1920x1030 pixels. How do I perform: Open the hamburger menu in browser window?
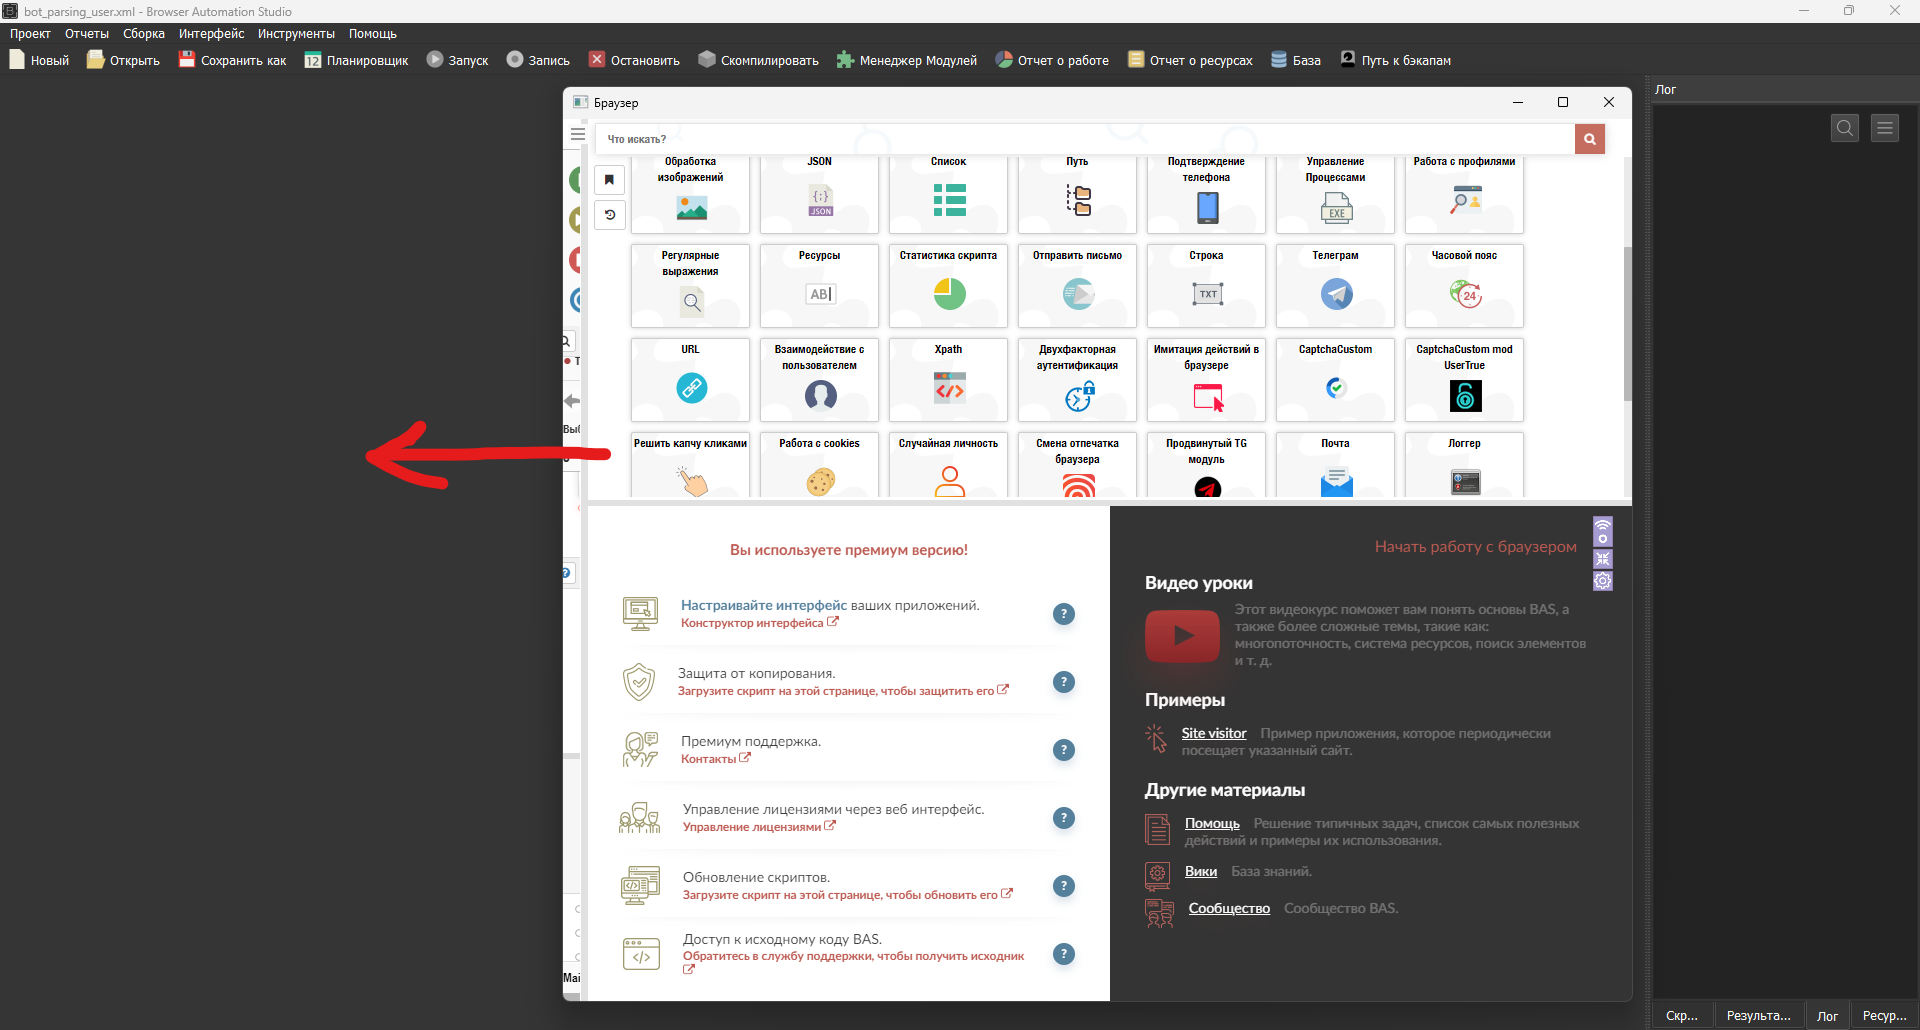[578, 134]
